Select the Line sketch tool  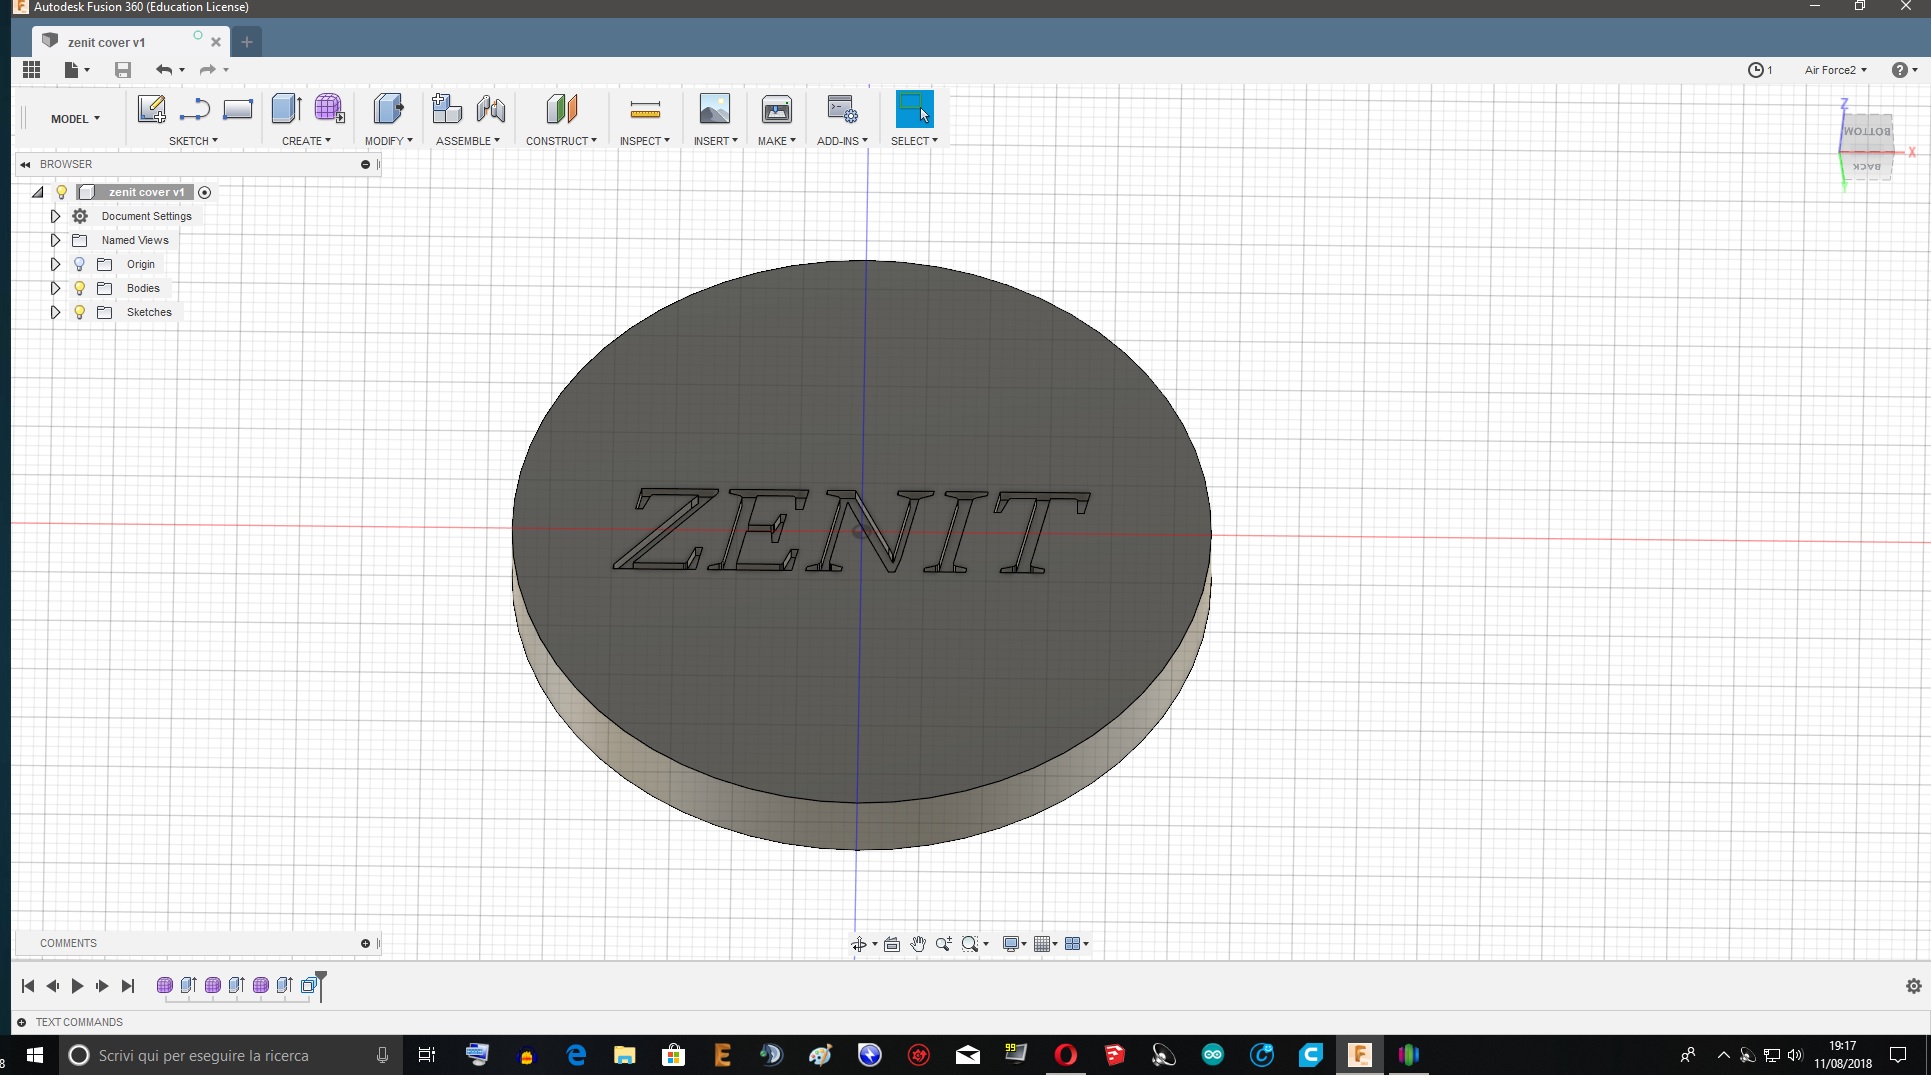point(194,109)
